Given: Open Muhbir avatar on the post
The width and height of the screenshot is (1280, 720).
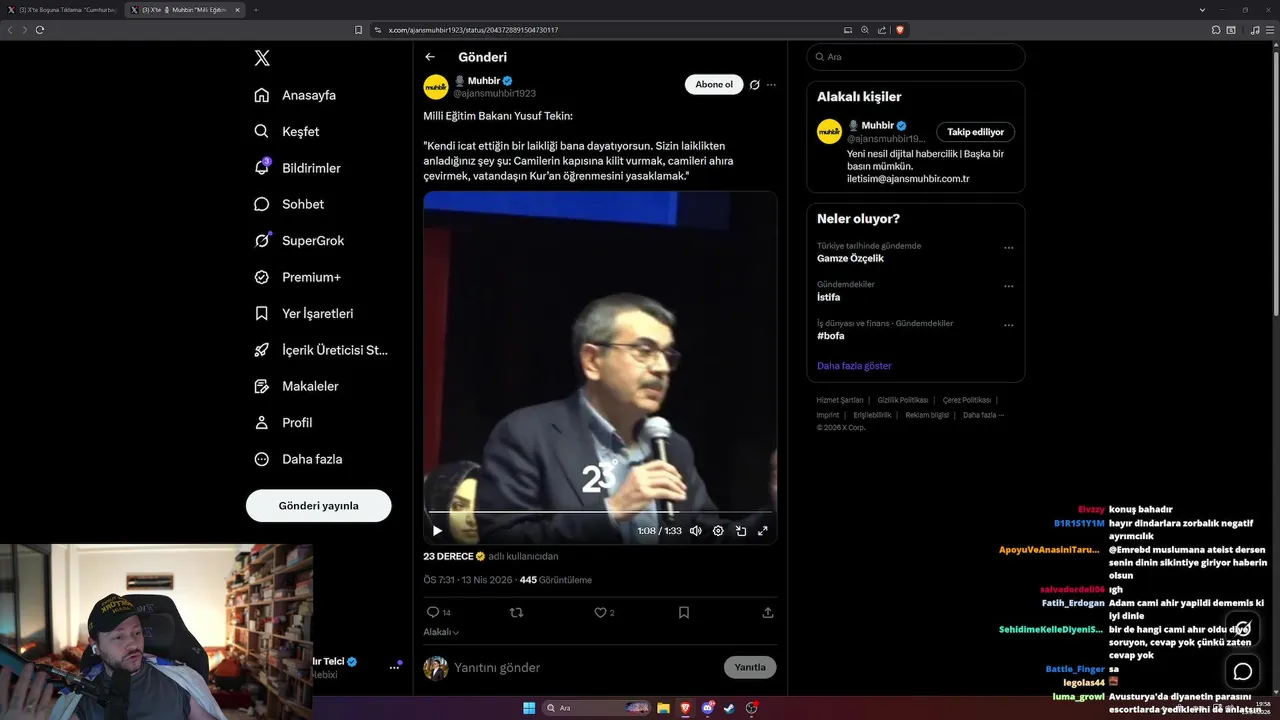Looking at the screenshot, I should (436, 87).
